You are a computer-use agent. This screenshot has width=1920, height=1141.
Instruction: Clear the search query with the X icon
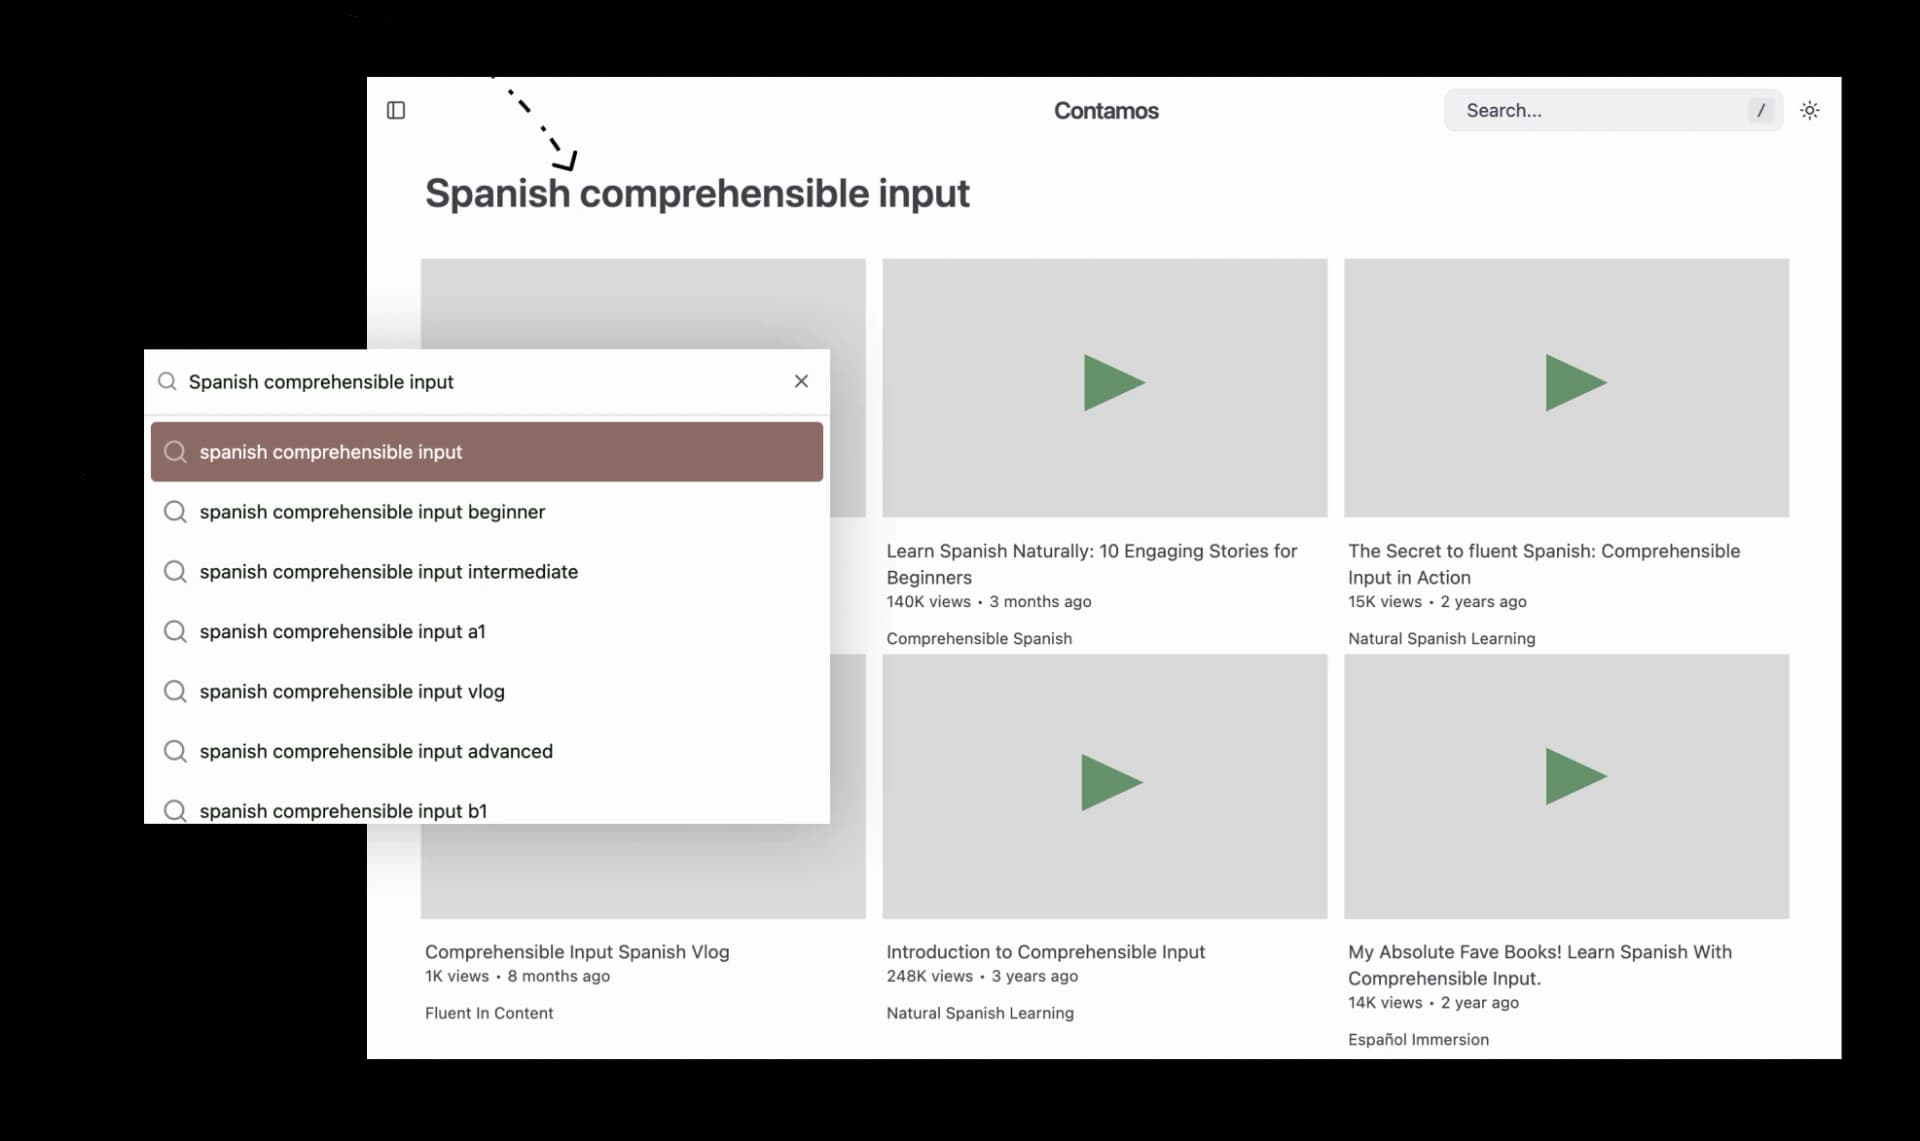[x=801, y=381]
